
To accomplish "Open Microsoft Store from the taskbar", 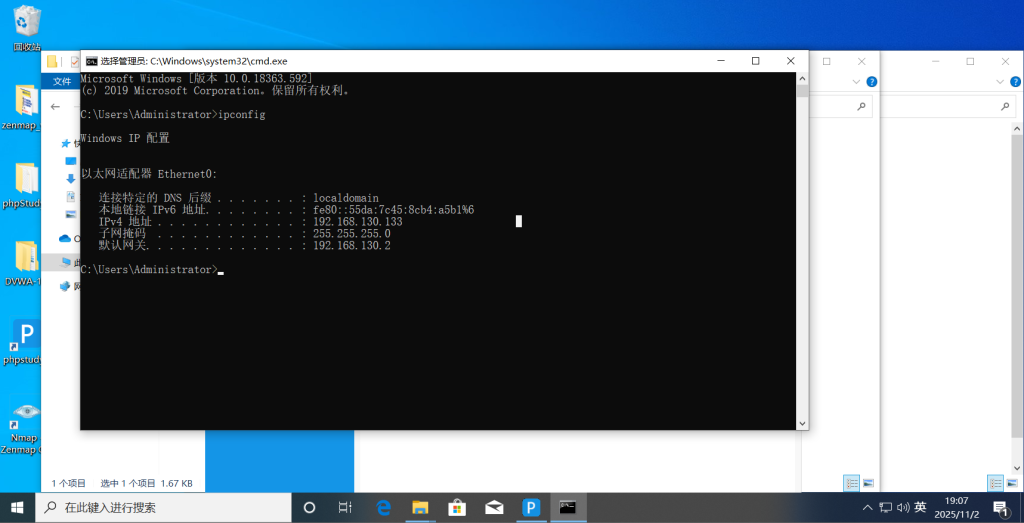I will pos(457,507).
